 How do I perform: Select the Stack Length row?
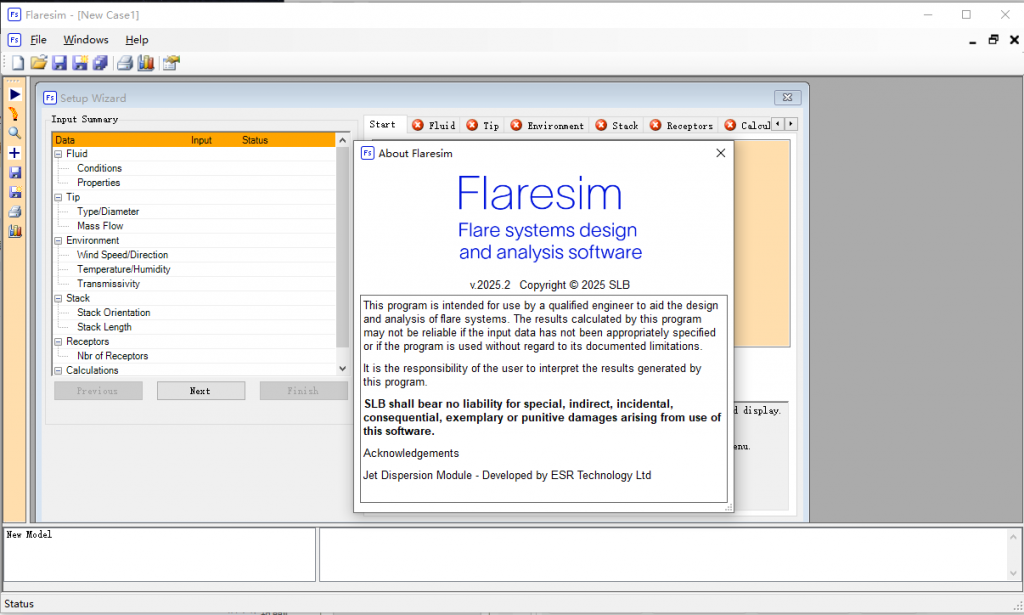point(104,327)
